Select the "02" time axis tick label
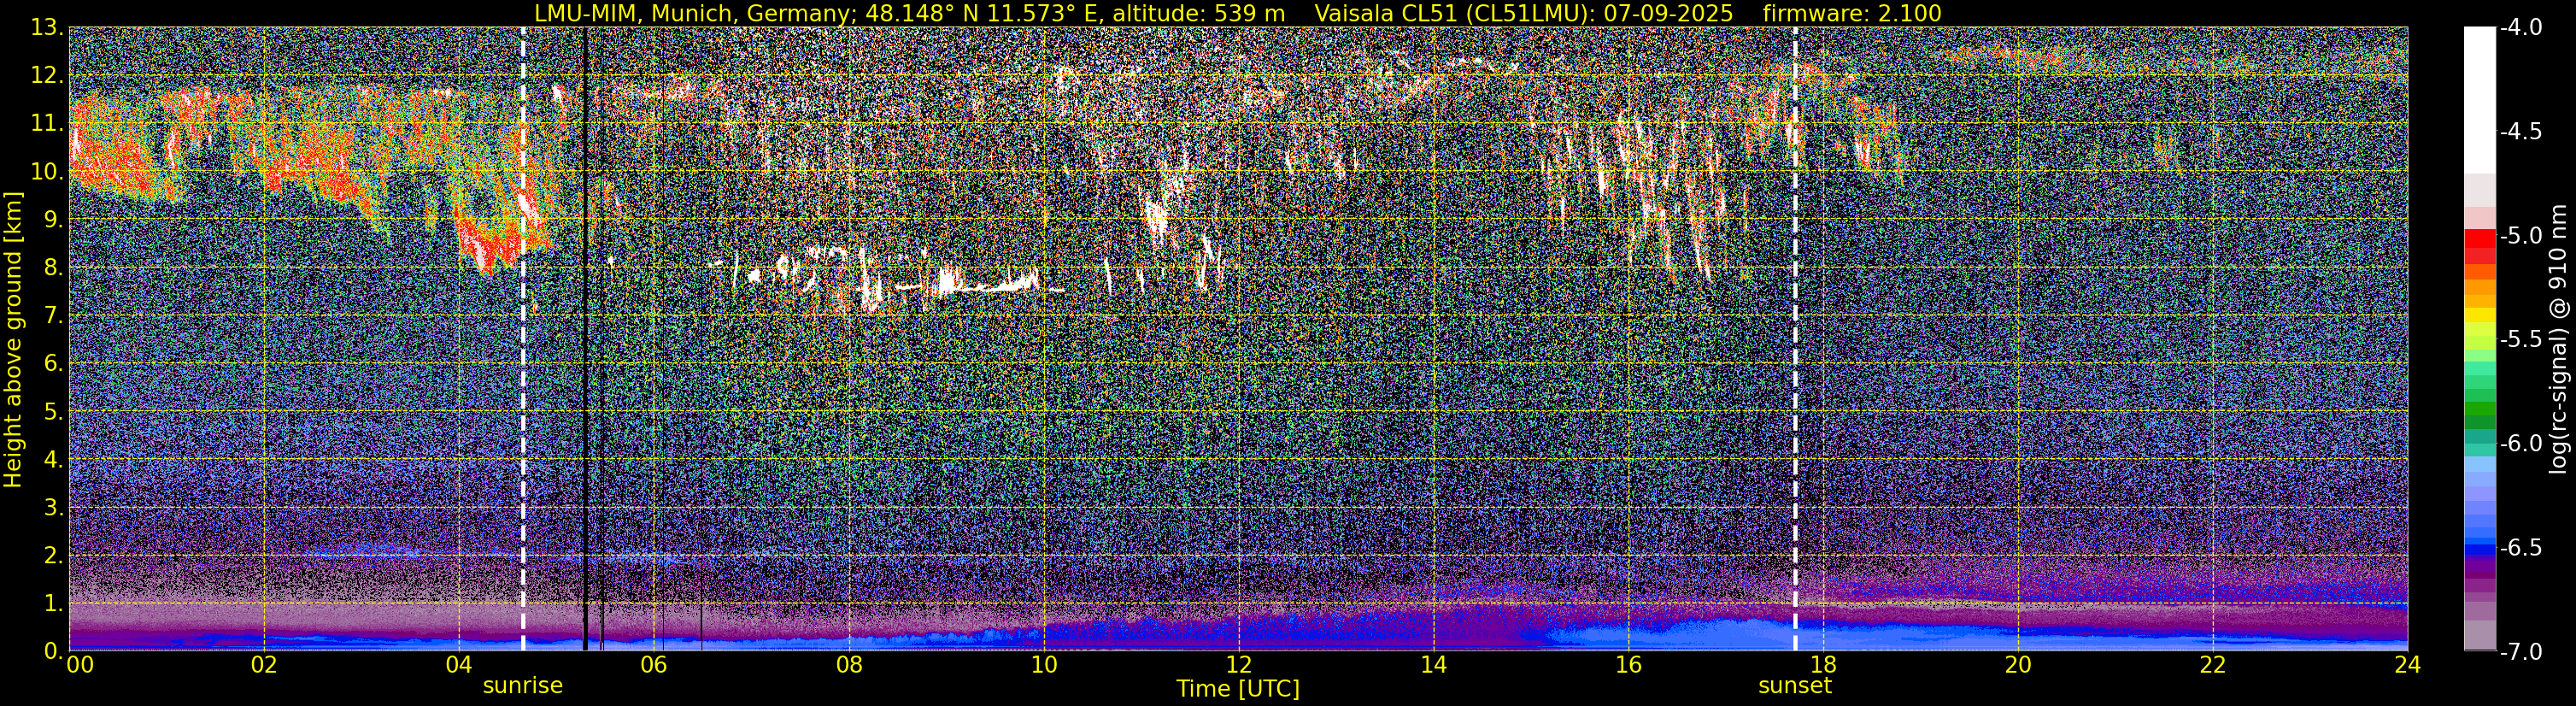The image size is (2576, 706). 263,665
